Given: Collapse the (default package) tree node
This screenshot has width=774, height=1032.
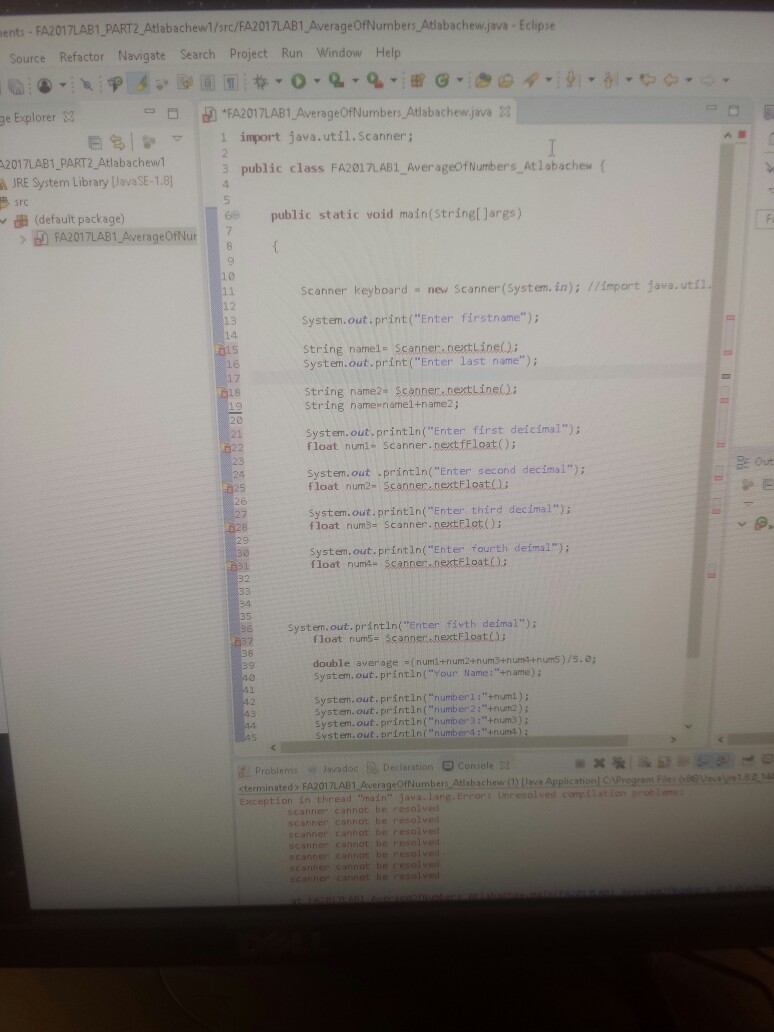Looking at the screenshot, I should click(3, 219).
